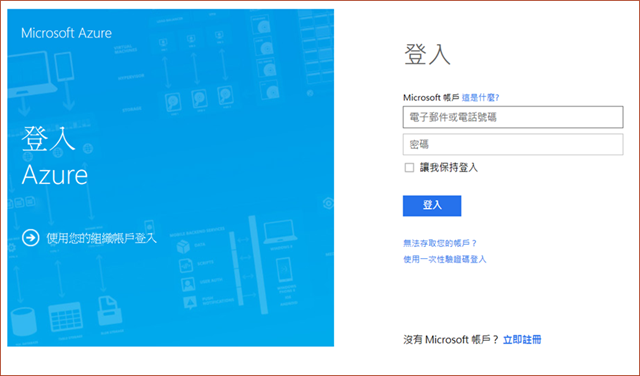Image resolution: width=640 pixels, height=376 pixels.
Task: Click the Microsoft Azure logo text
Action: [66, 33]
